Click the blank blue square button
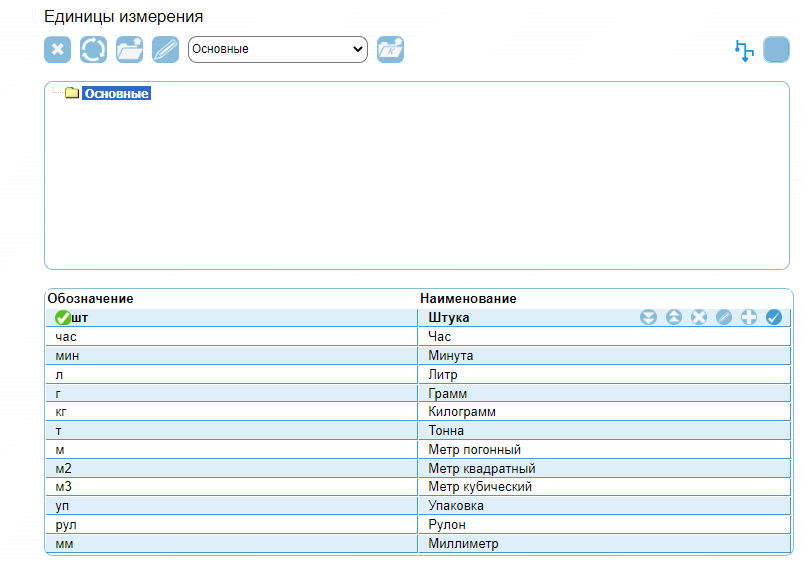 (776, 49)
